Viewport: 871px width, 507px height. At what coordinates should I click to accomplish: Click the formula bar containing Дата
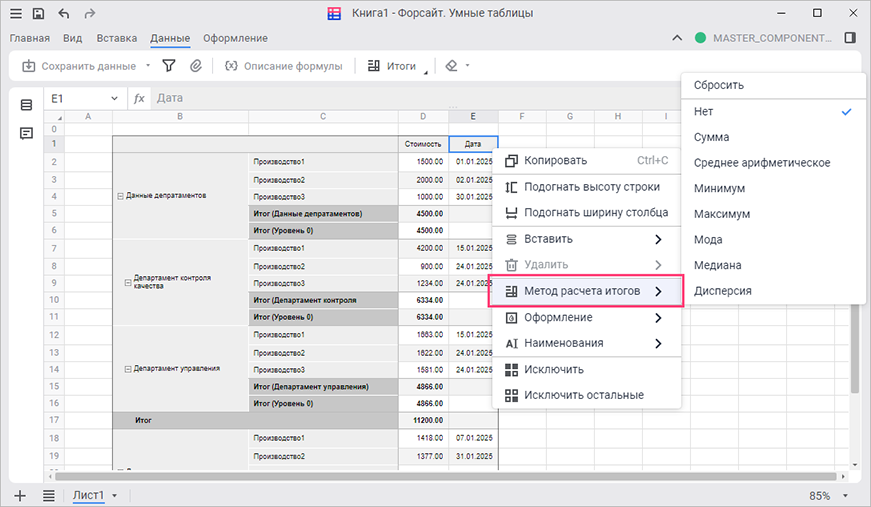[x=416, y=98]
